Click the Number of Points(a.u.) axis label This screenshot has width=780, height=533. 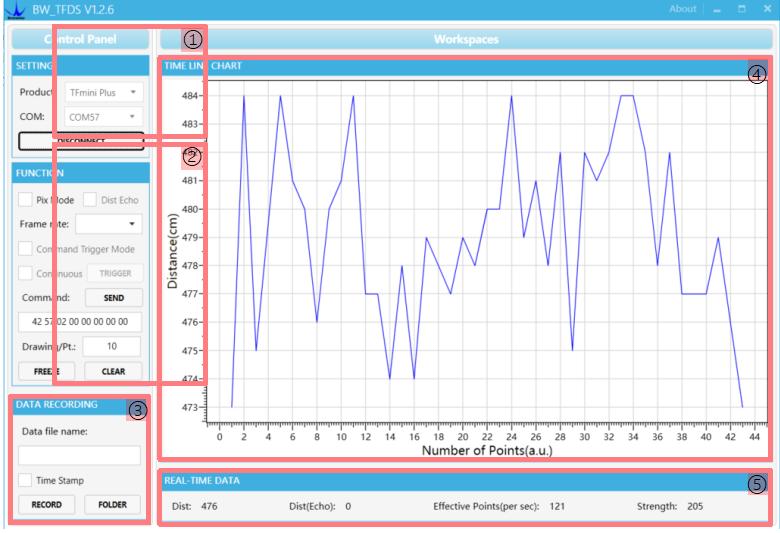click(x=487, y=450)
